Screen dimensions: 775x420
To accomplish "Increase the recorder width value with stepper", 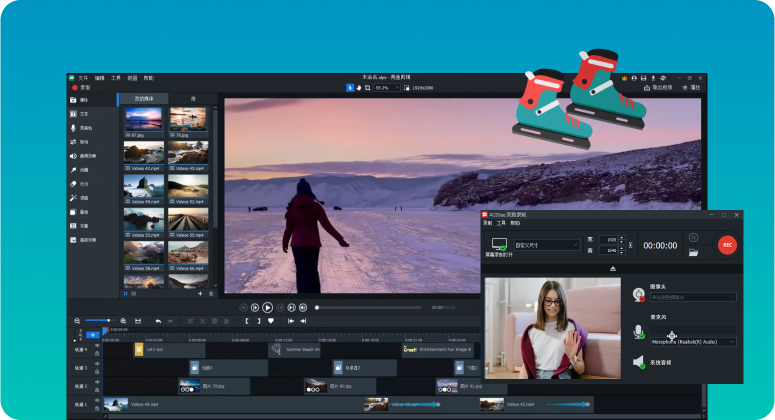I will click(x=622, y=238).
